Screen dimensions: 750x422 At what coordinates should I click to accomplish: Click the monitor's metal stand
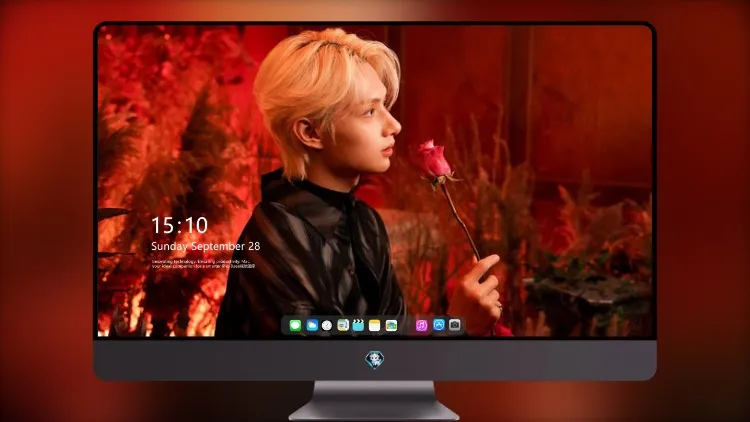tap(374, 400)
